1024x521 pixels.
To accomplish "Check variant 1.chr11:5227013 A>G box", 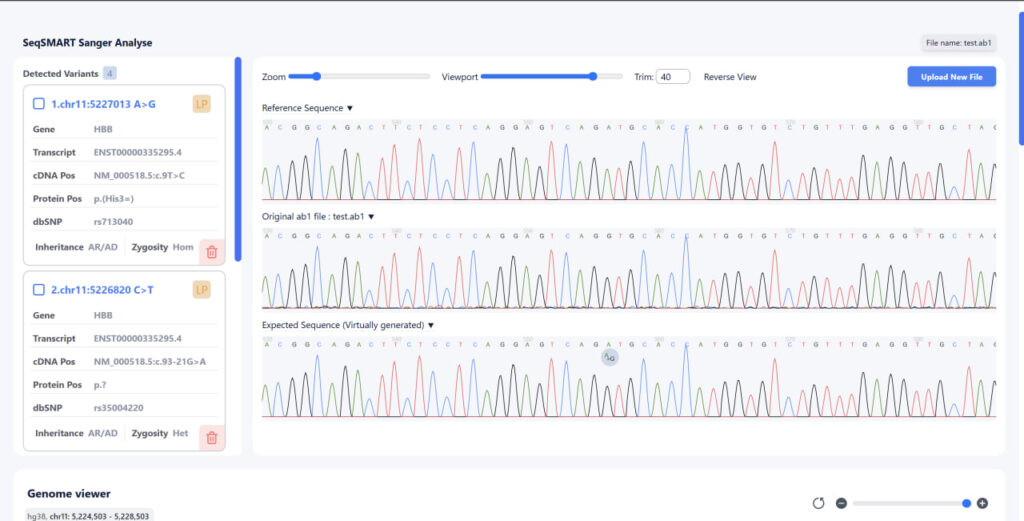I will point(39,104).
